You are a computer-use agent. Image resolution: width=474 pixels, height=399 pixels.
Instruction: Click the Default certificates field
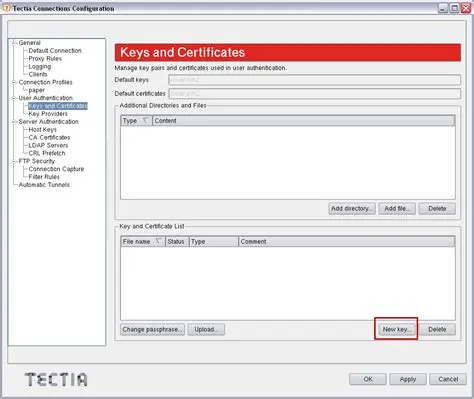[x=315, y=94]
